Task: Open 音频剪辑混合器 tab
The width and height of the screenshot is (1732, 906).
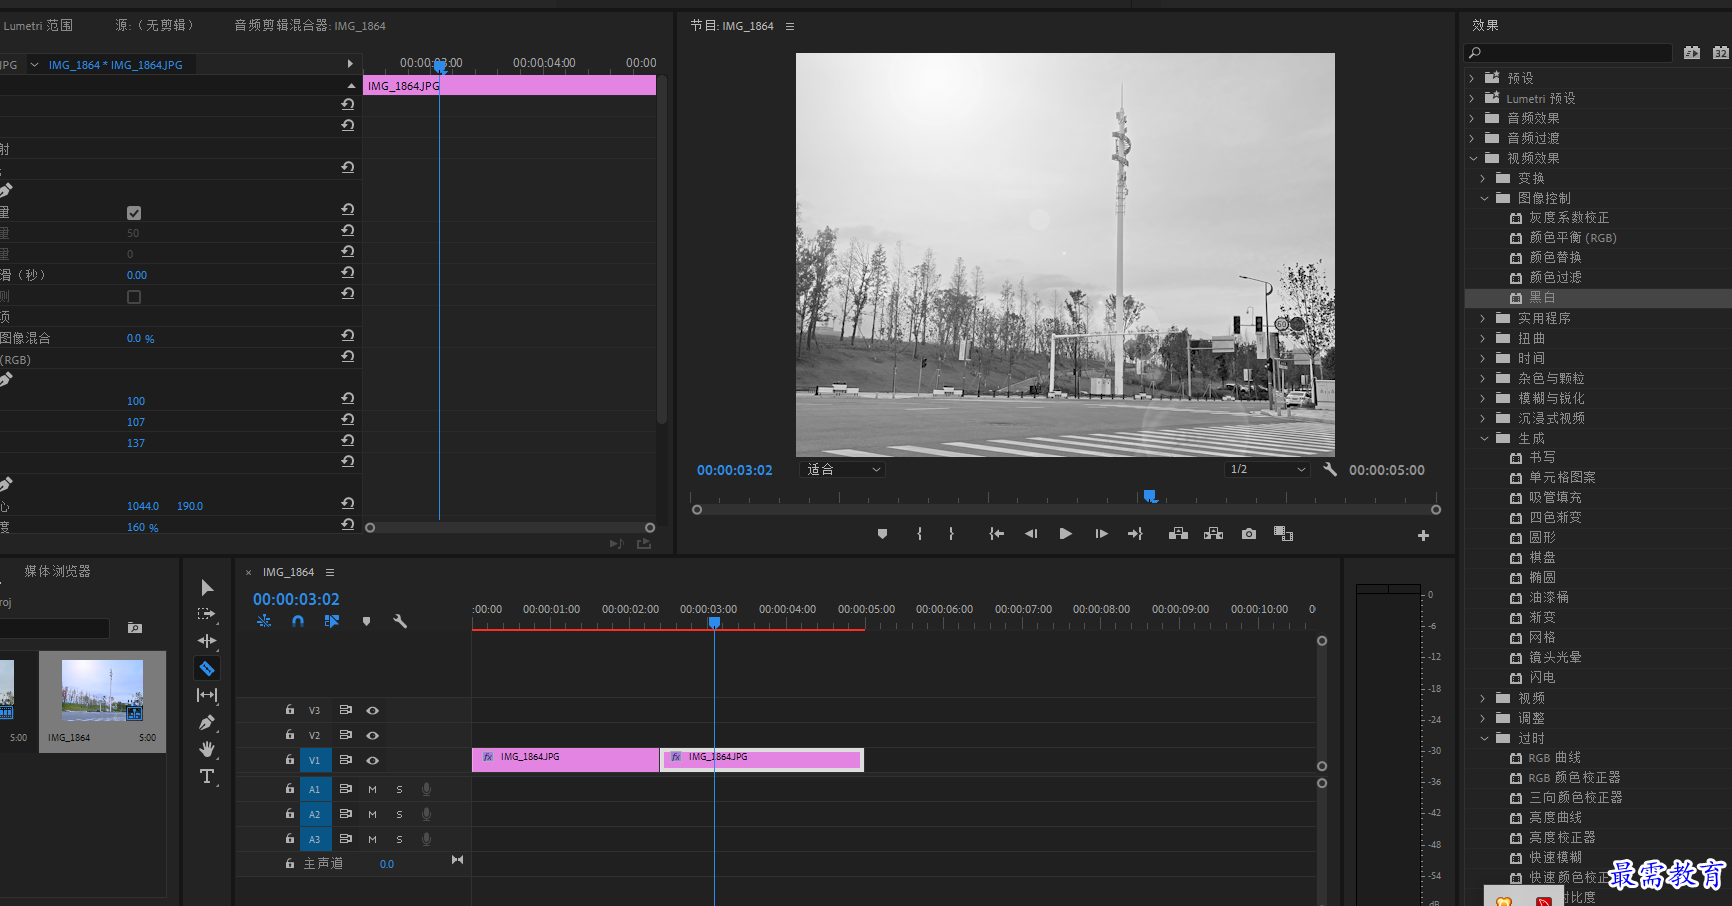Action: (310, 26)
